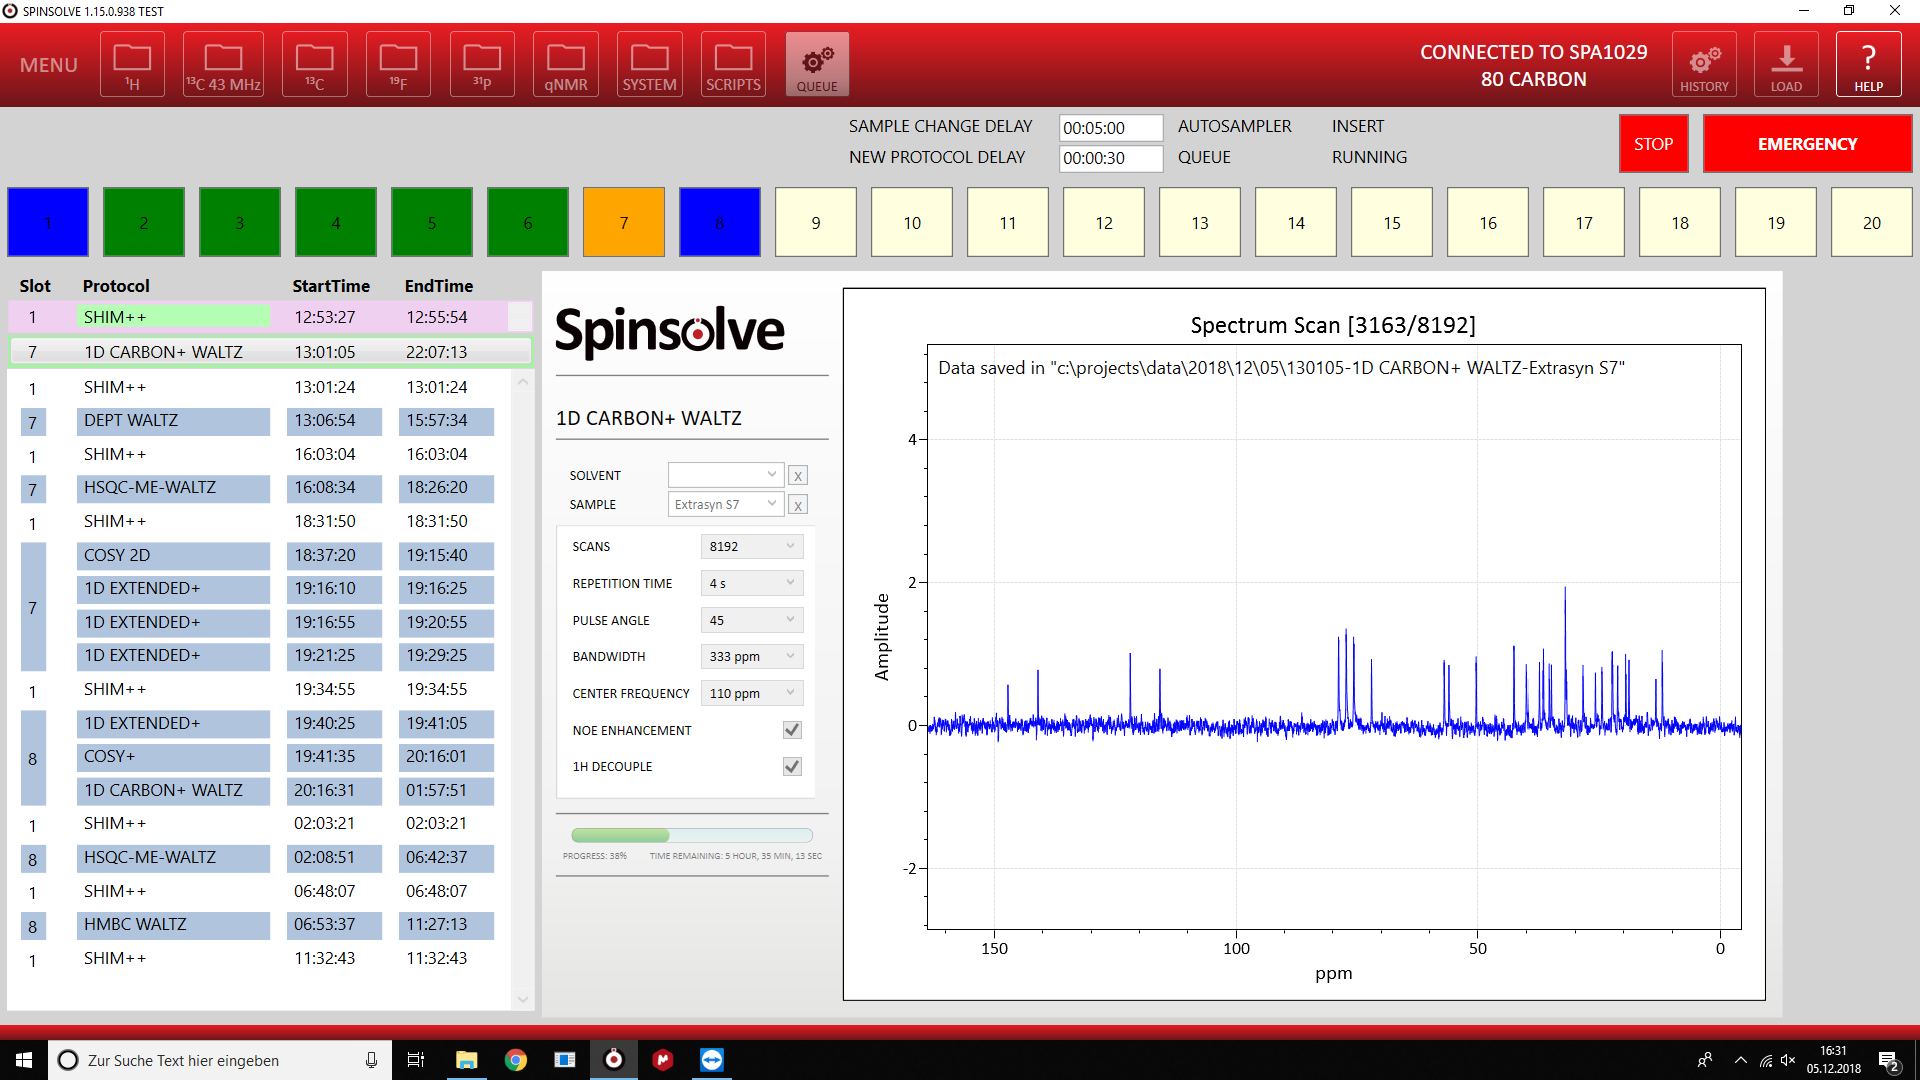Open the 31P protocol folder
This screenshot has width=1920, height=1080.
[x=482, y=65]
